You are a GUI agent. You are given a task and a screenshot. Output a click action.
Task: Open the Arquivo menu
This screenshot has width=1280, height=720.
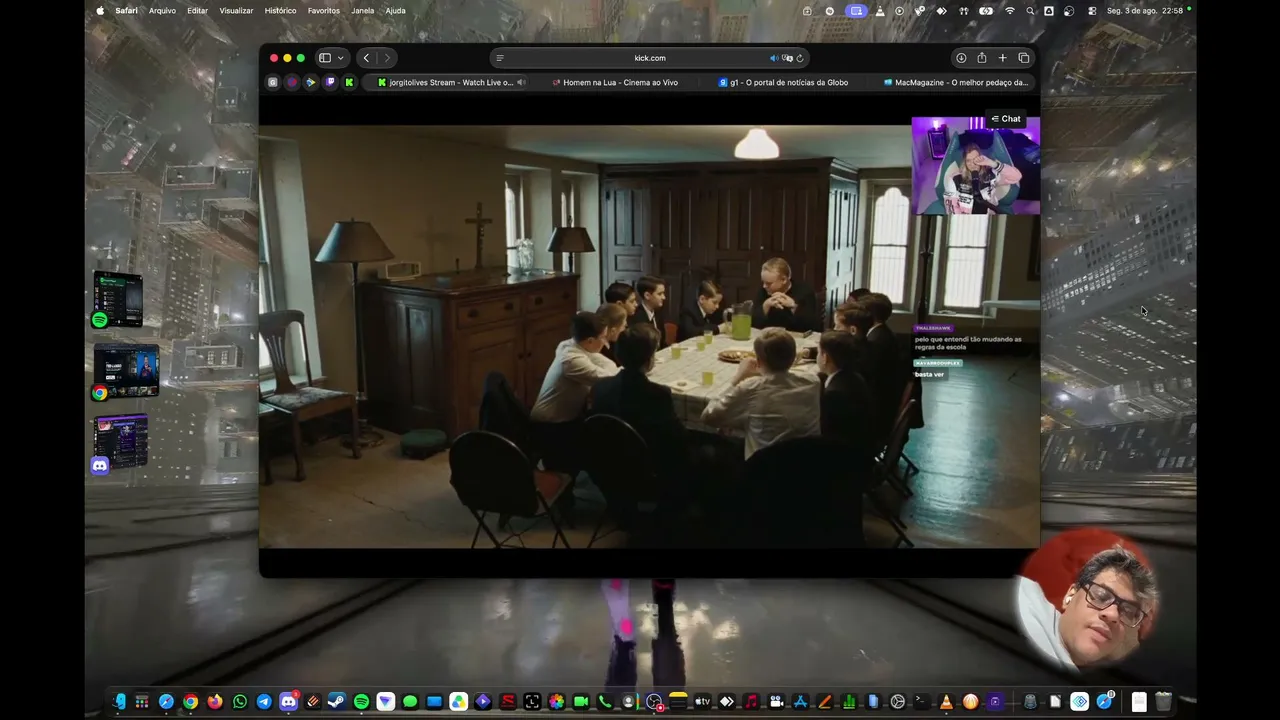162,11
